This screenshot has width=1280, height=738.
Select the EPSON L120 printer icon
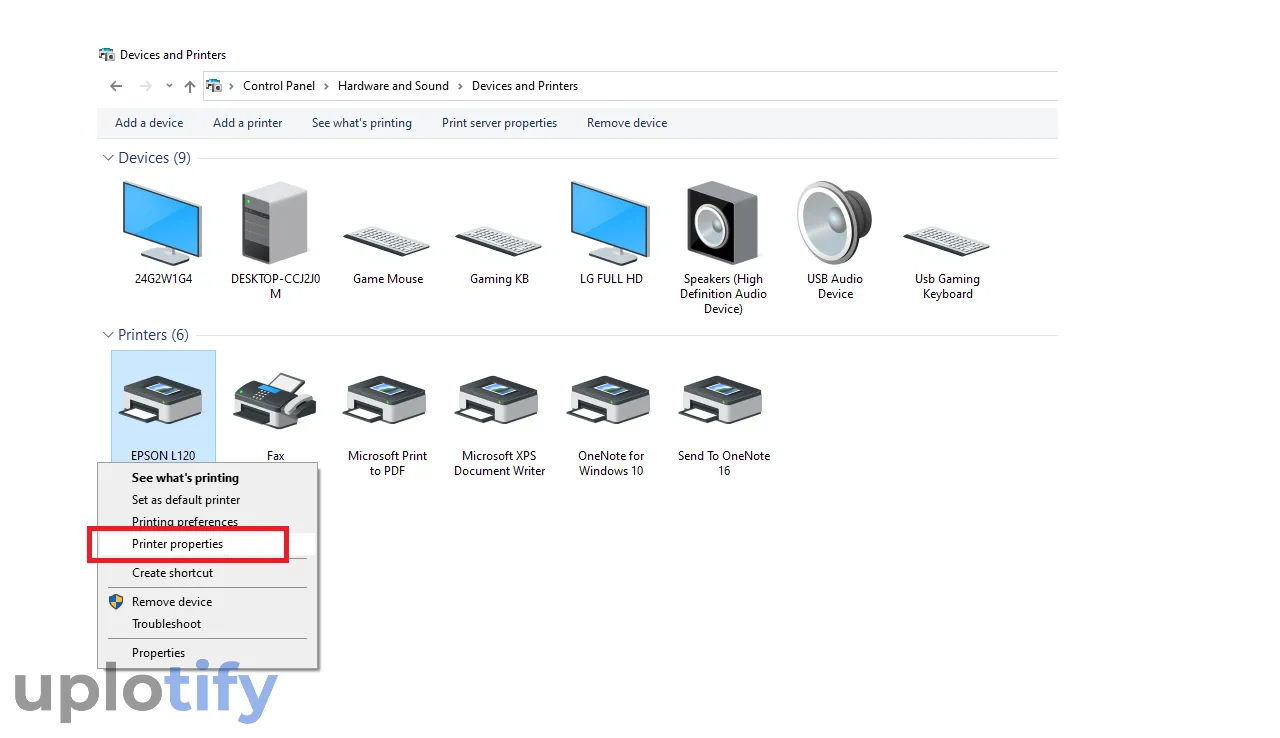click(x=162, y=400)
